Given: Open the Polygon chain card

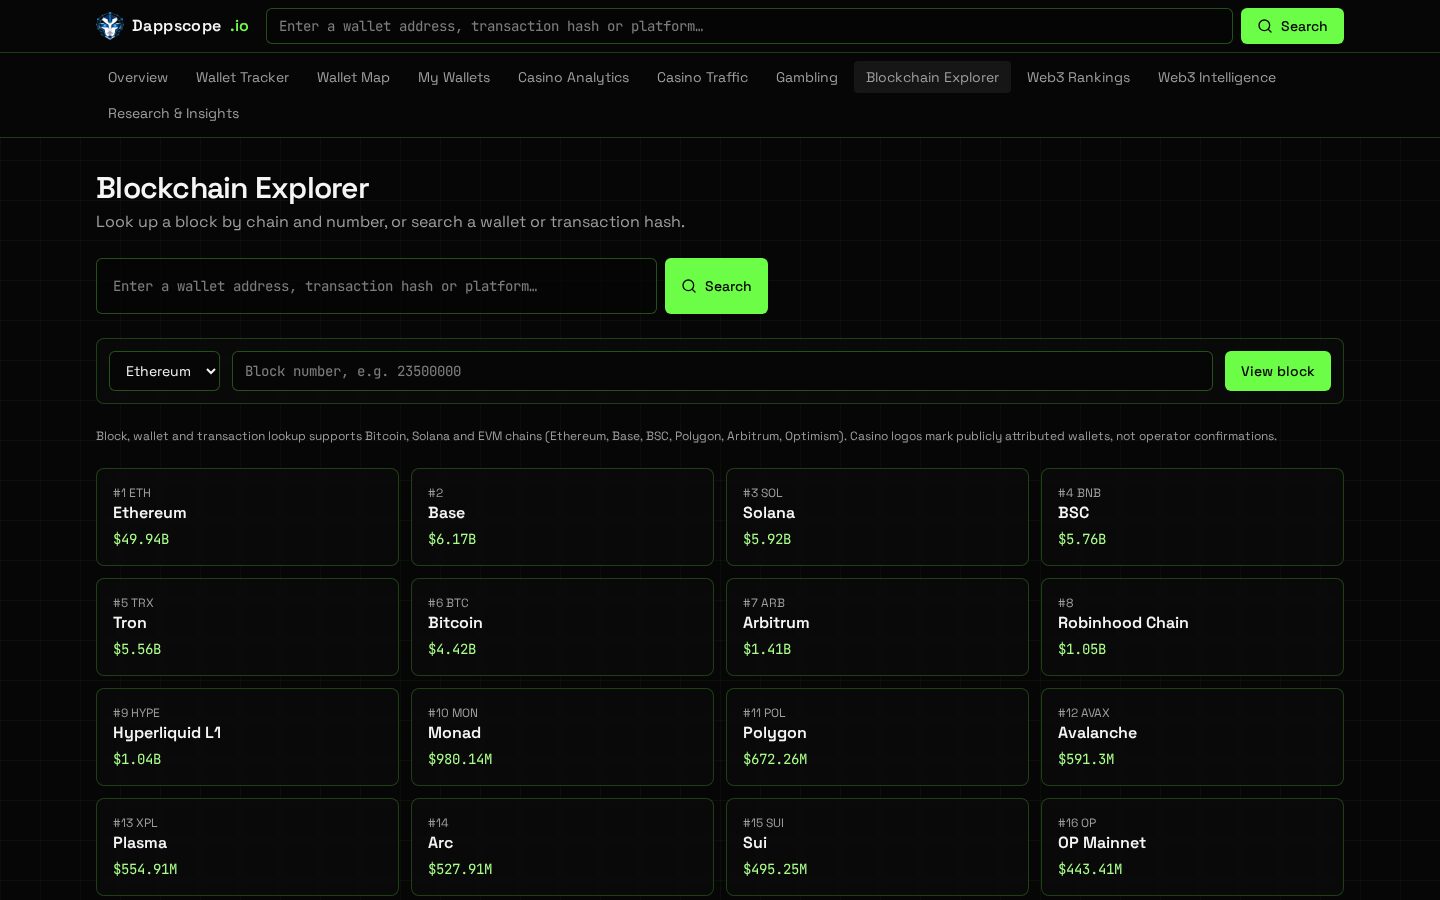Looking at the screenshot, I should (x=877, y=737).
